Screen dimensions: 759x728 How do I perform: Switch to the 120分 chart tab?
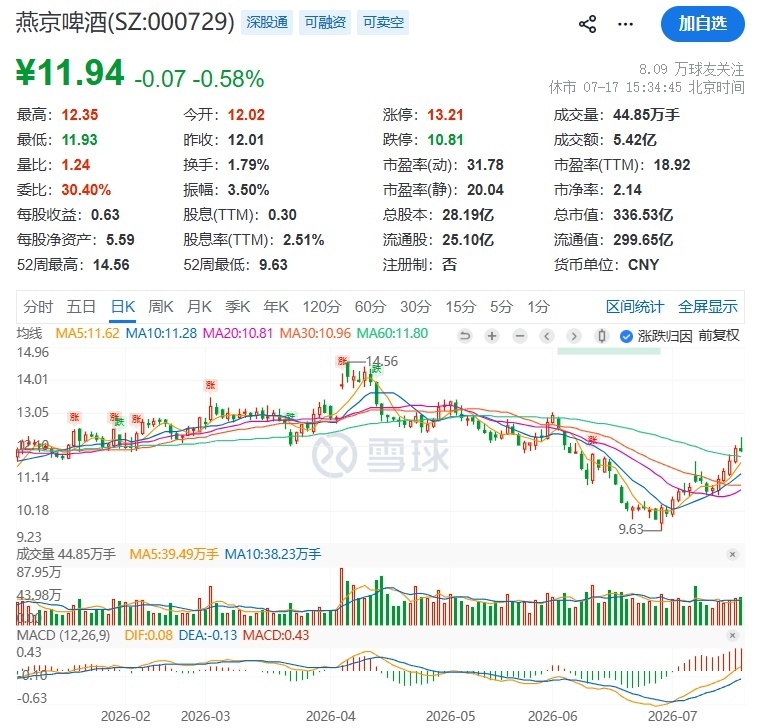pos(322,306)
